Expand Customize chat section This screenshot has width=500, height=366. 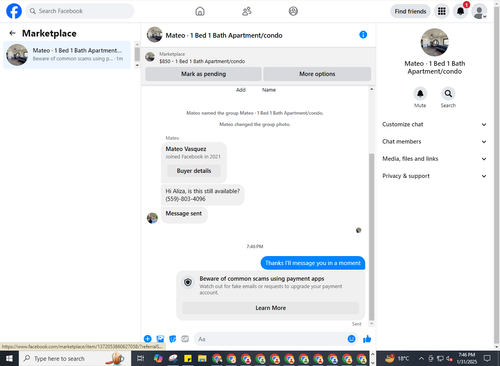434,124
